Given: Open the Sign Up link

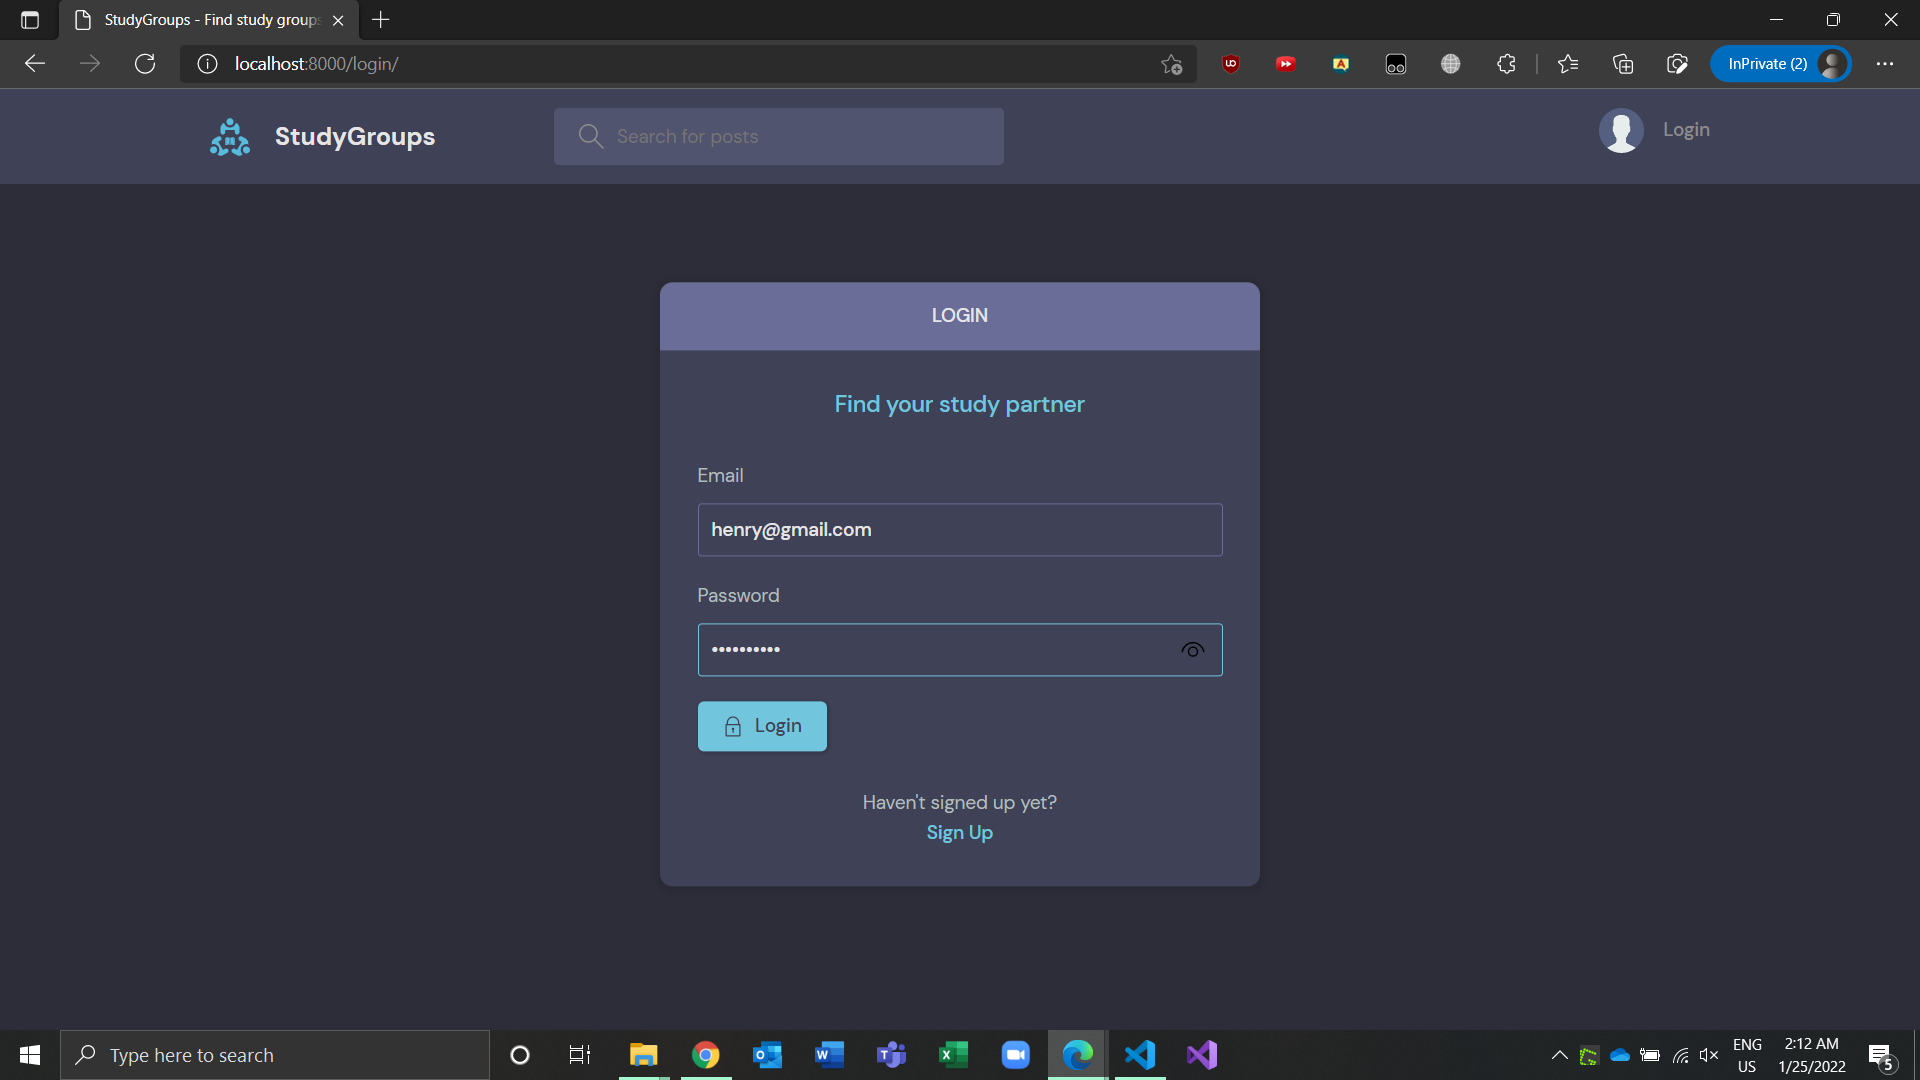Looking at the screenshot, I should 959,832.
